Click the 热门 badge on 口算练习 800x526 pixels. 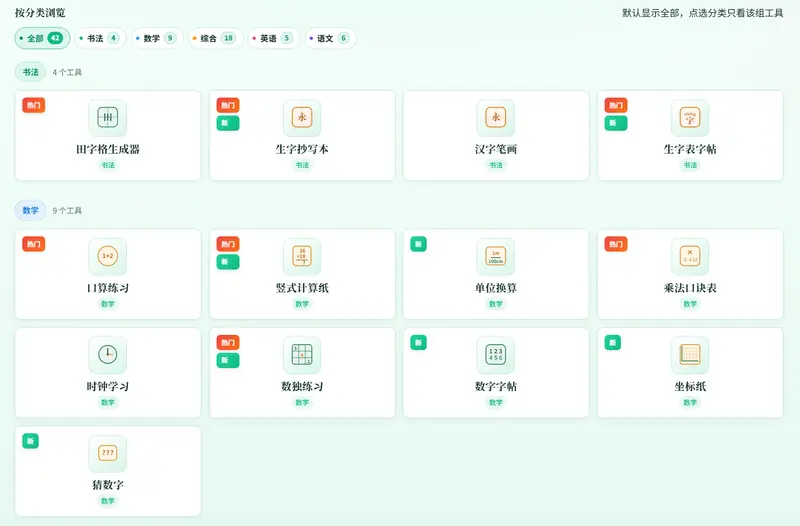pyautogui.click(x=34, y=244)
